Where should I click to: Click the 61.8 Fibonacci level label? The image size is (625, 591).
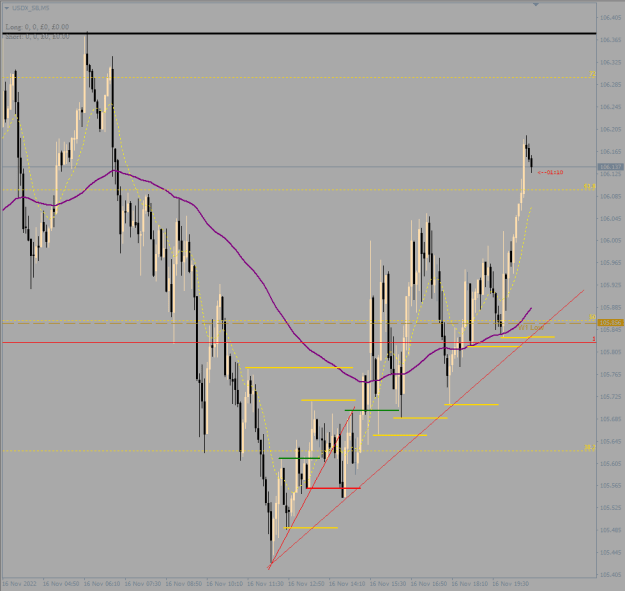point(590,186)
